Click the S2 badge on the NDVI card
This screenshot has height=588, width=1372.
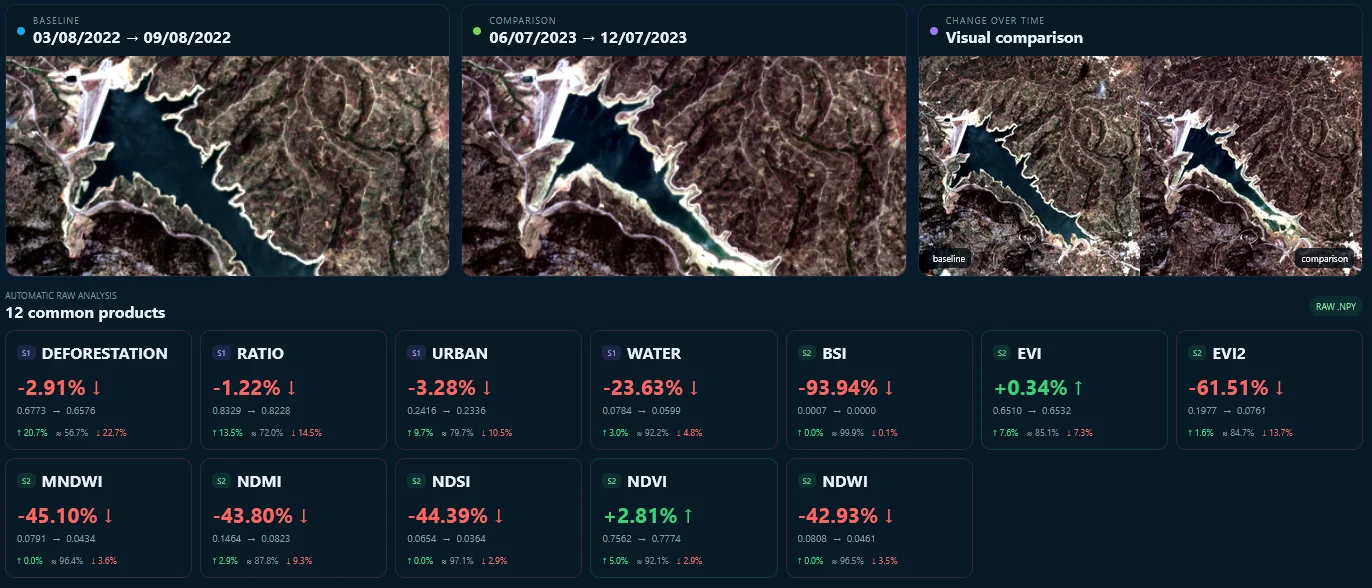pyautogui.click(x=612, y=481)
